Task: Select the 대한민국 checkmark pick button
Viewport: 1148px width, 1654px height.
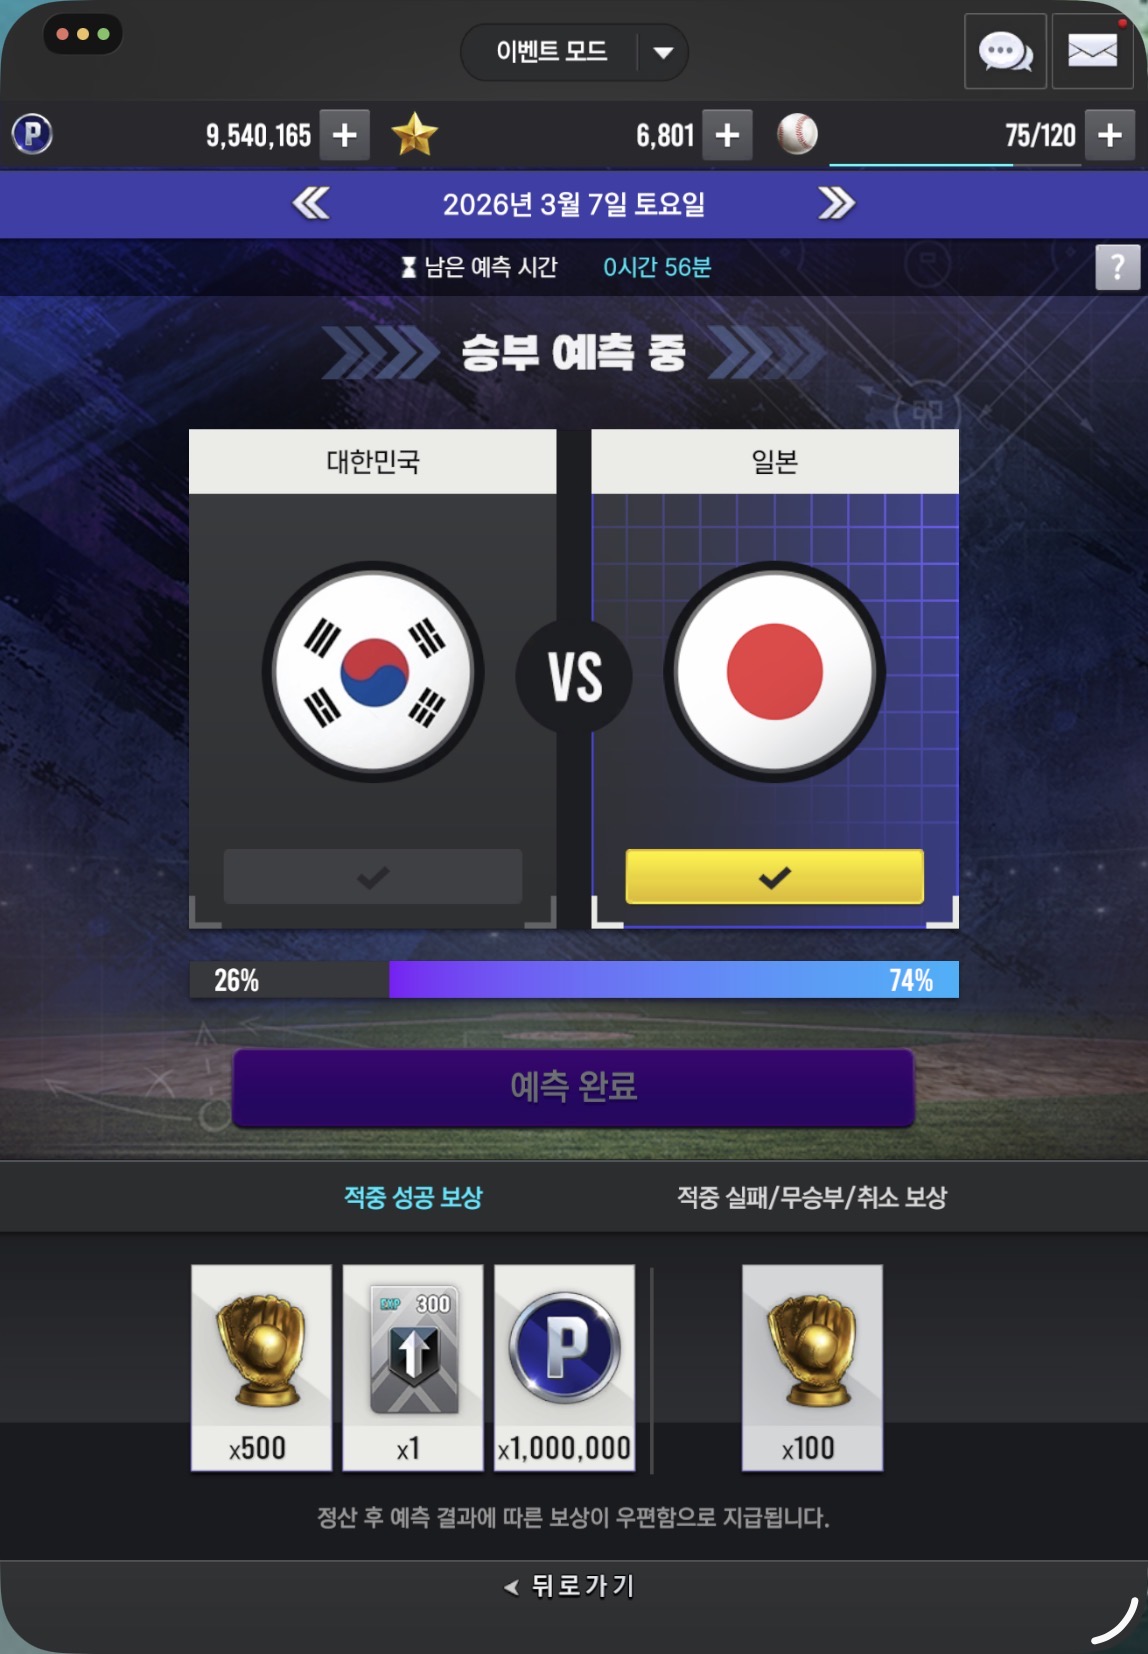Action: tap(373, 877)
